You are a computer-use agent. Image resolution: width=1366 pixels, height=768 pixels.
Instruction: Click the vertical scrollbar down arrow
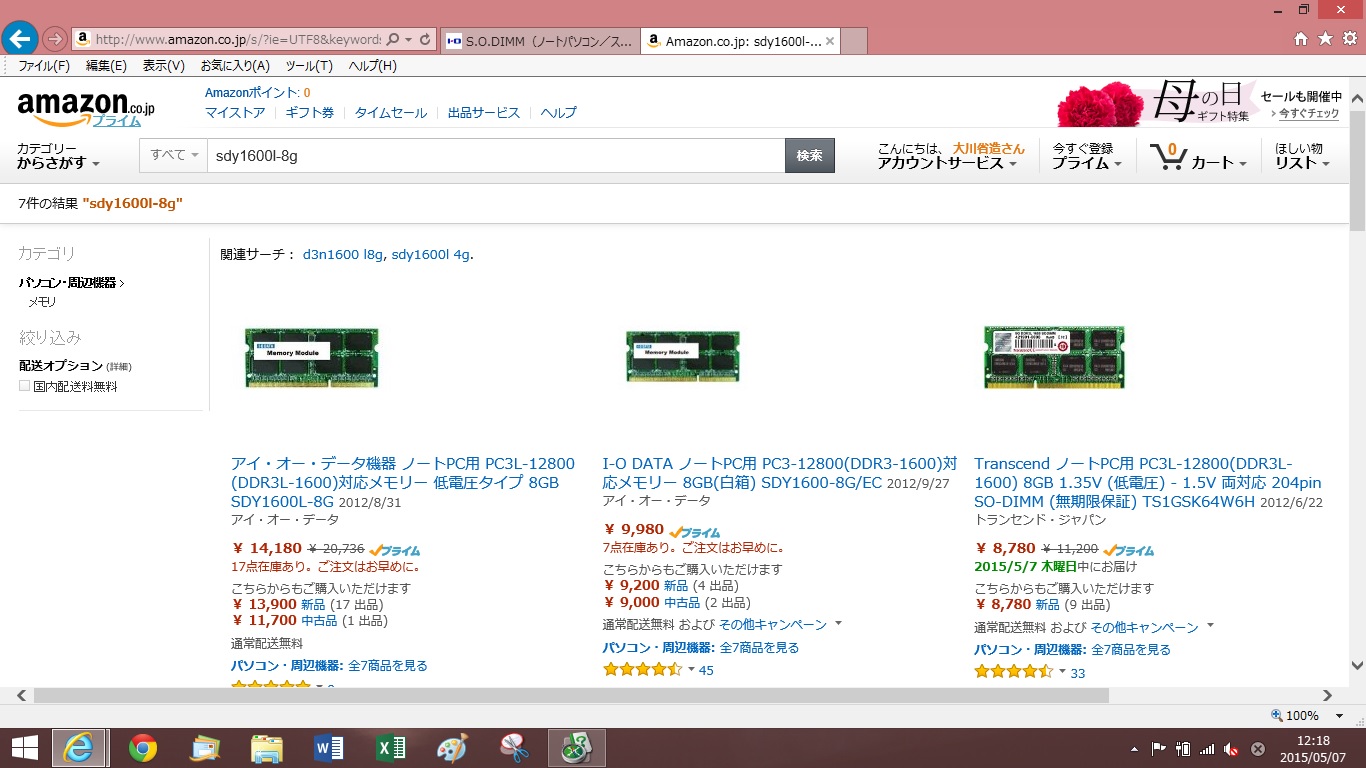pyautogui.click(x=1357, y=665)
